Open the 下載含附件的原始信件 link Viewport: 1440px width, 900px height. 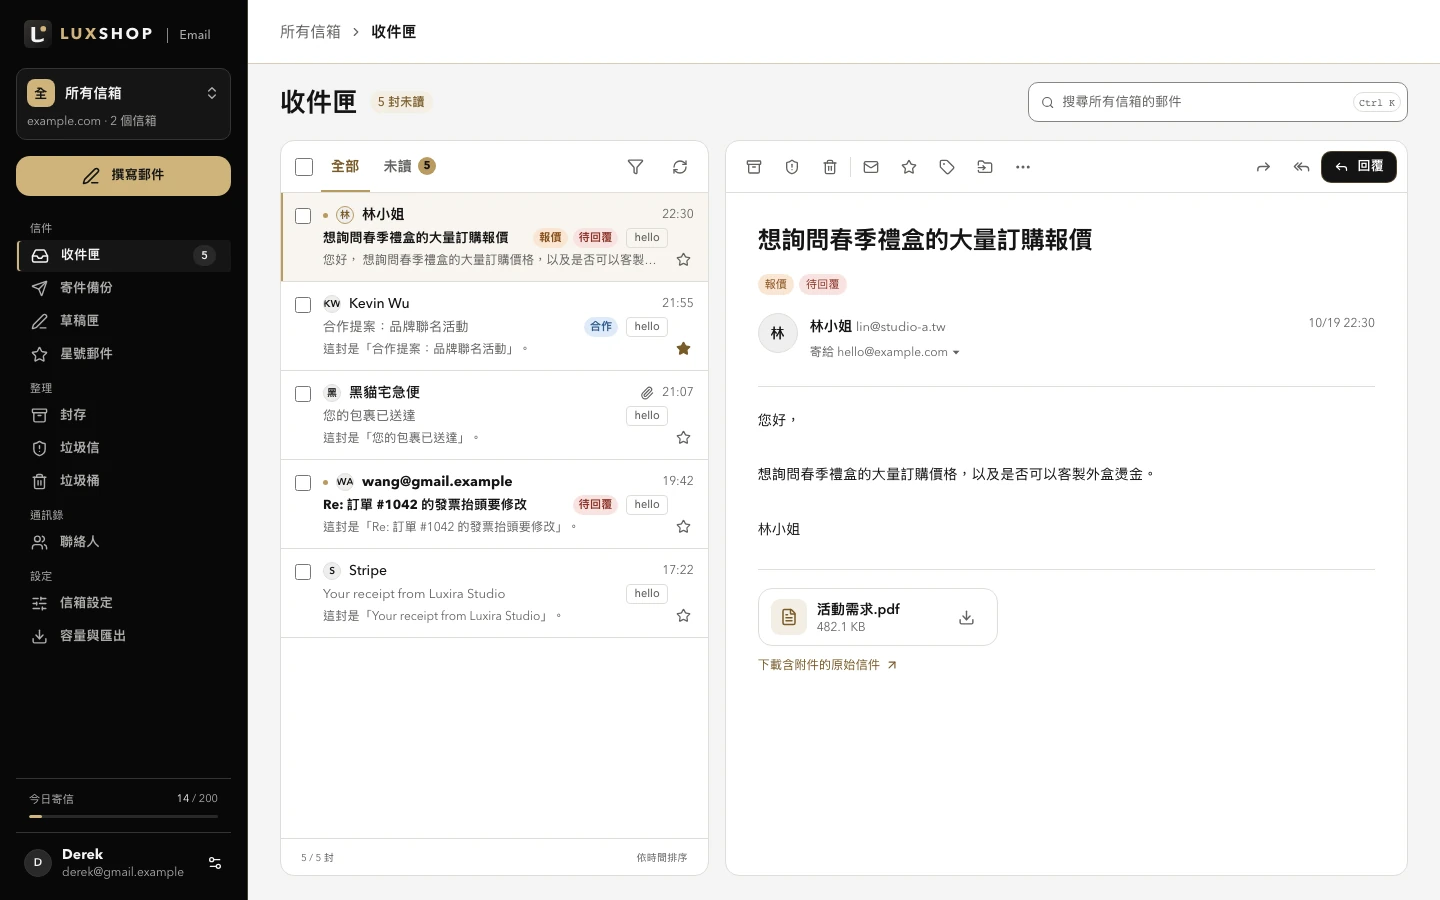pos(827,665)
